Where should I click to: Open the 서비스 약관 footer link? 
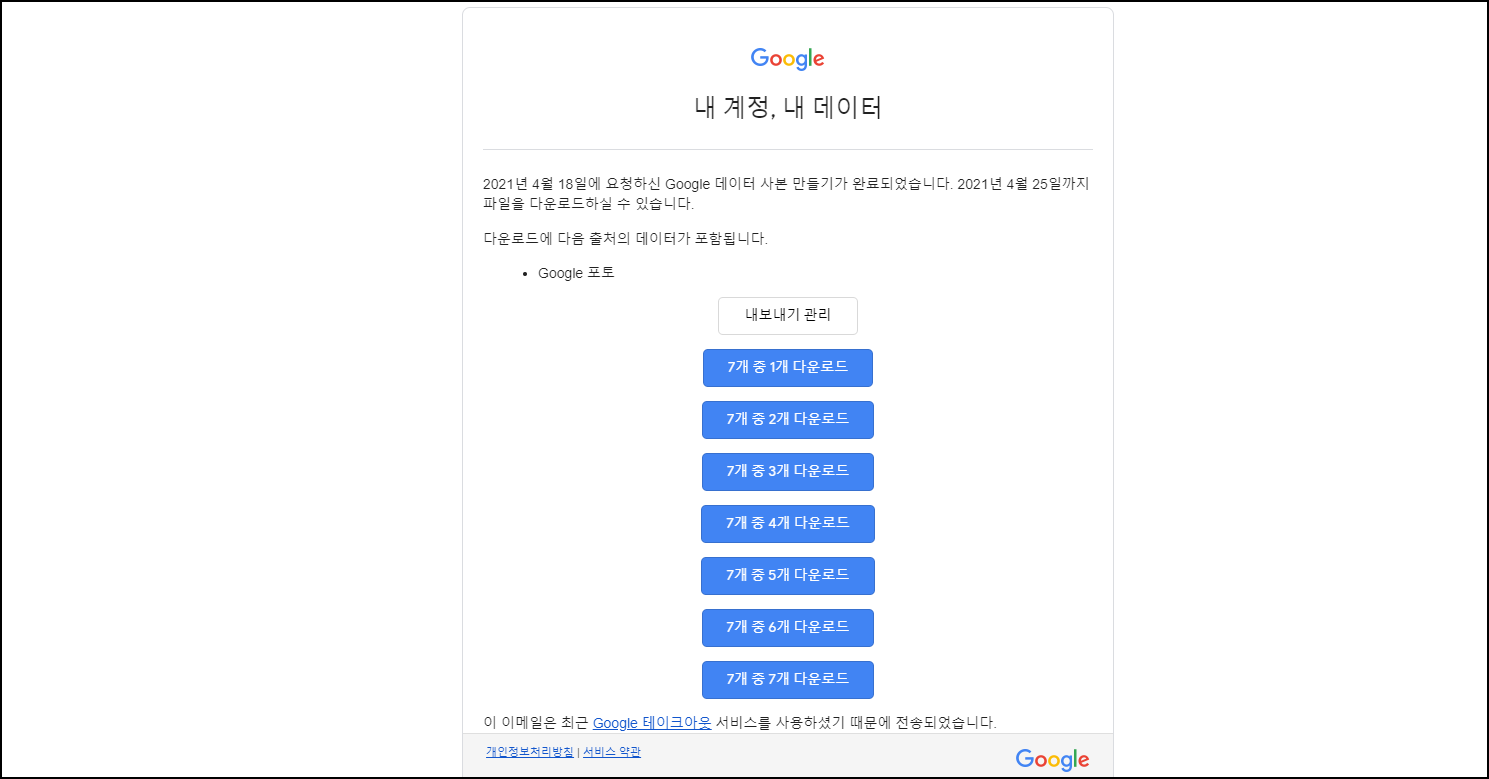click(x=612, y=752)
